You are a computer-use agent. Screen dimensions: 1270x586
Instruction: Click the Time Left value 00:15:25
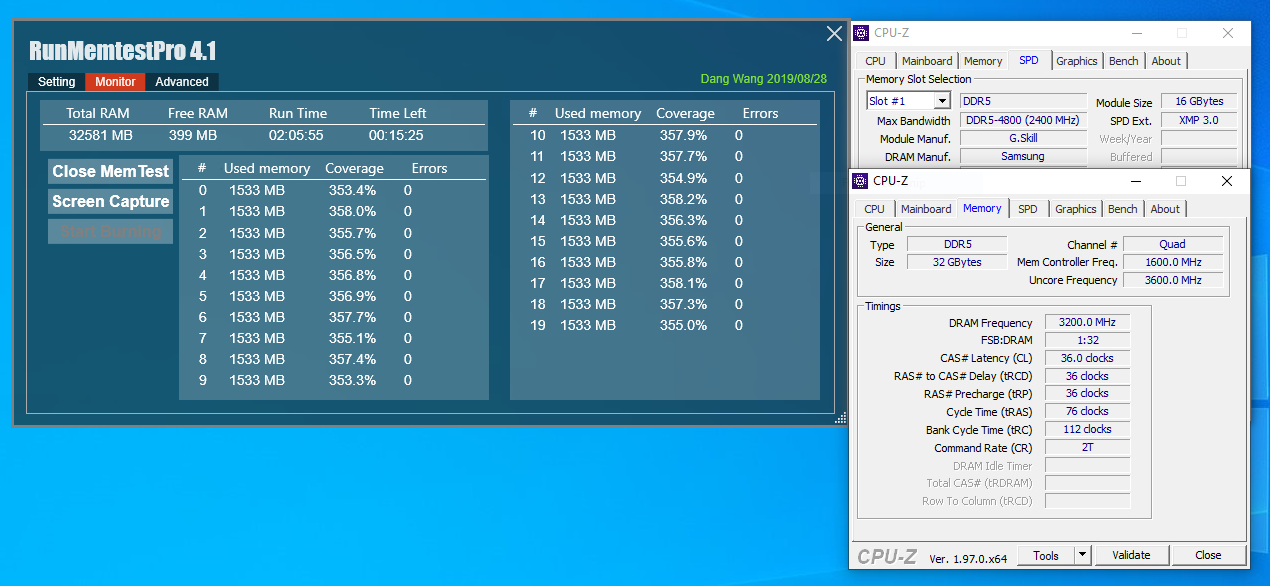click(x=396, y=135)
